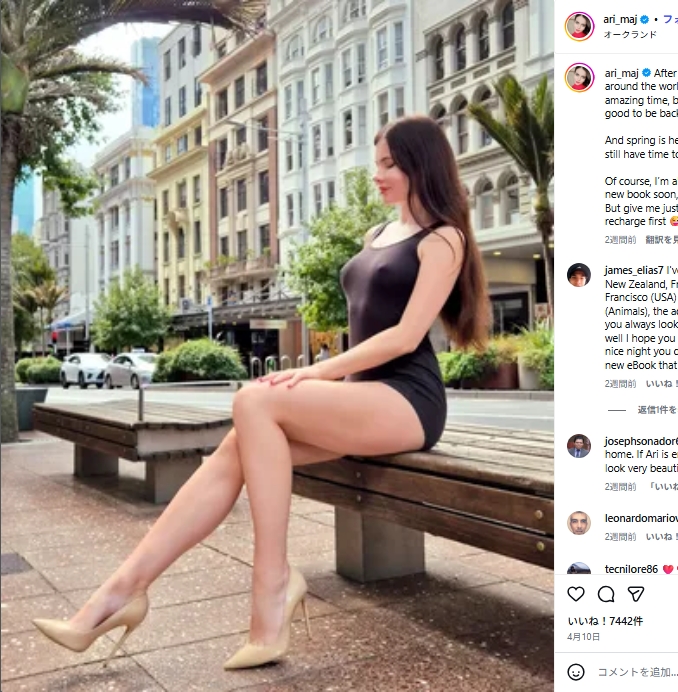The width and height of the screenshot is (678, 692).
Task: Click ari_maj avatar beside caption
Action: [579, 77]
